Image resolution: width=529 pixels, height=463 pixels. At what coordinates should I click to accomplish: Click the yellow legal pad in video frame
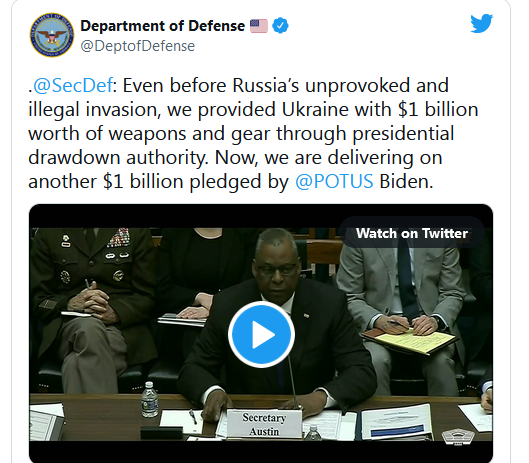[x=415, y=339]
